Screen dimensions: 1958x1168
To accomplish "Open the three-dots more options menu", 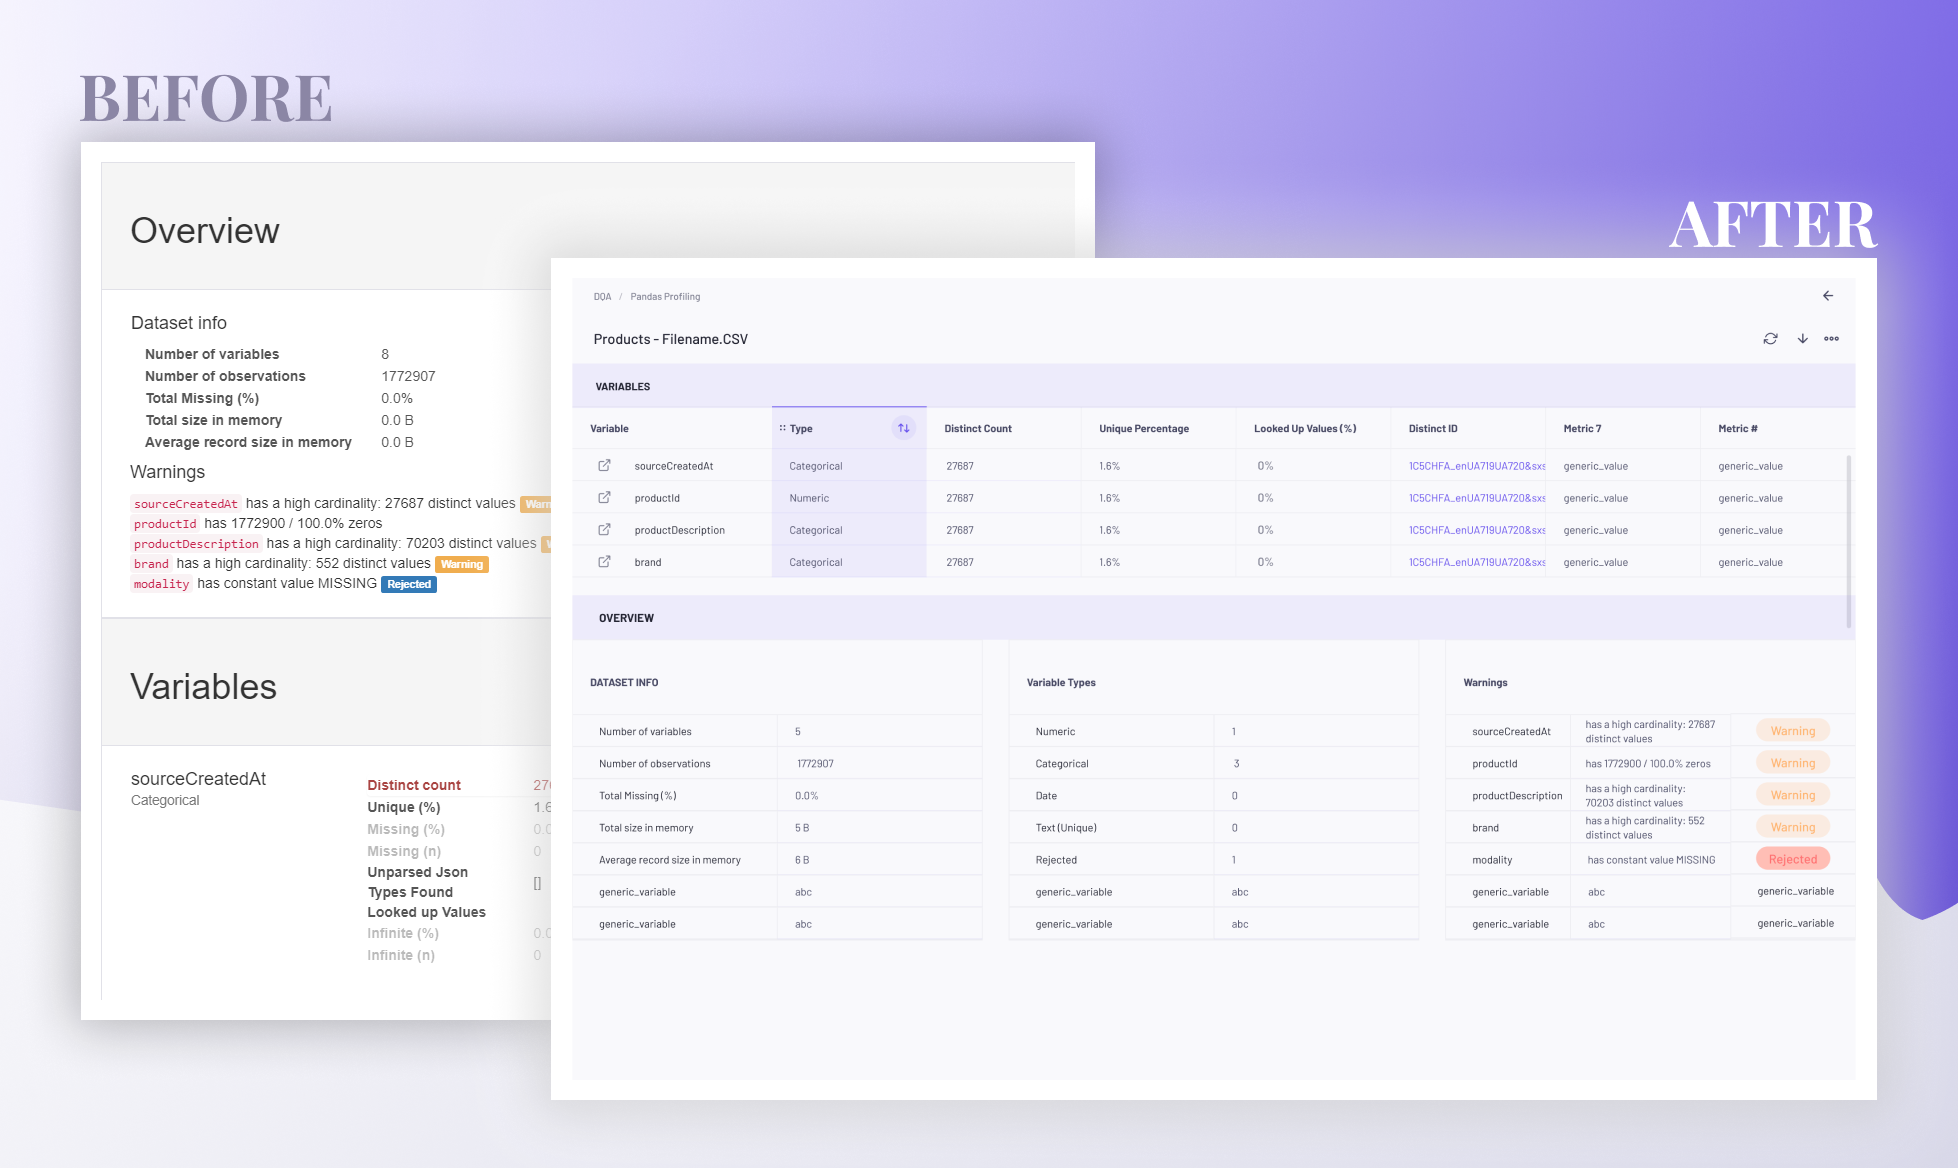I will (1831, 339).
